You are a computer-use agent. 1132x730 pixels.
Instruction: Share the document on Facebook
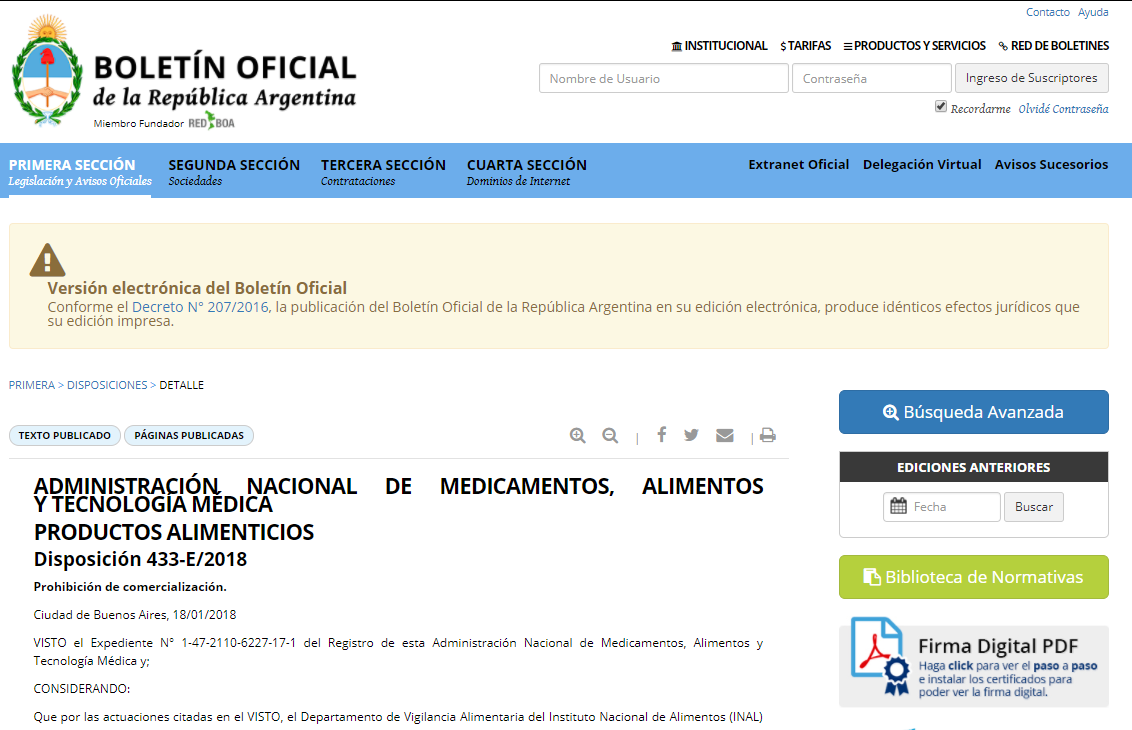[661, 434]
